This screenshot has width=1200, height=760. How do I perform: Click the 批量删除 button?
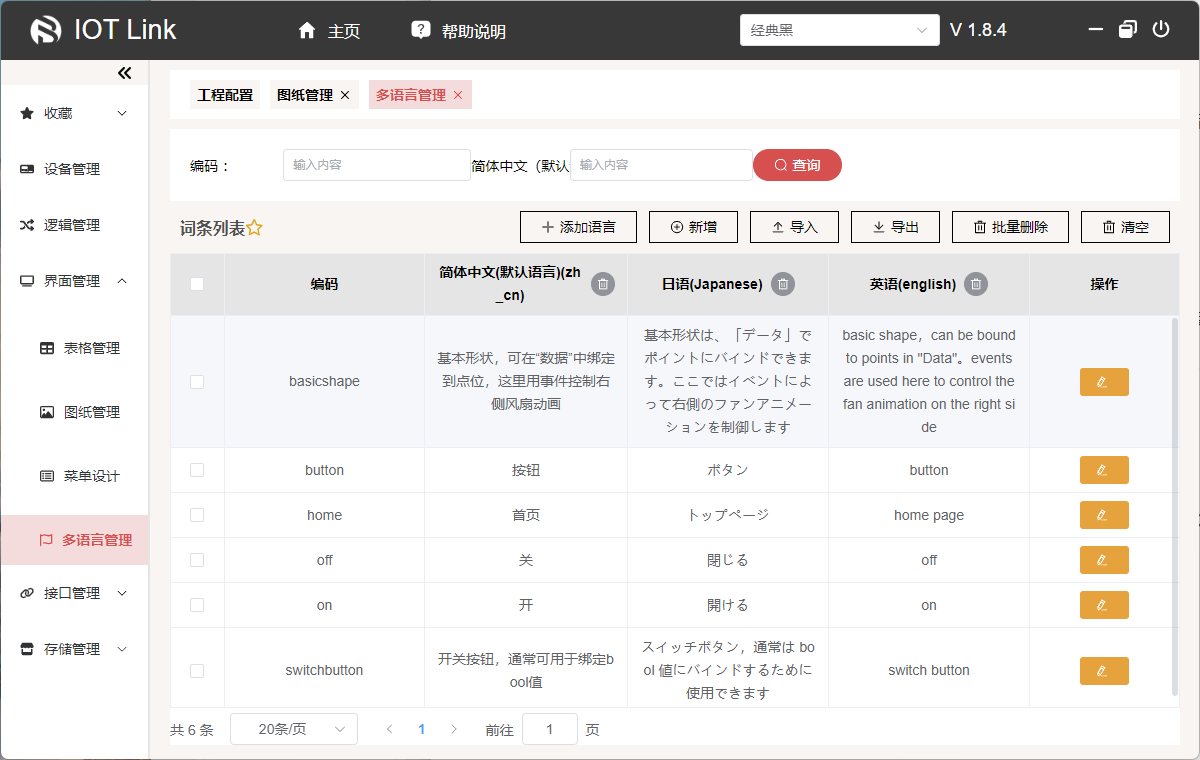tap(1010, 227)
